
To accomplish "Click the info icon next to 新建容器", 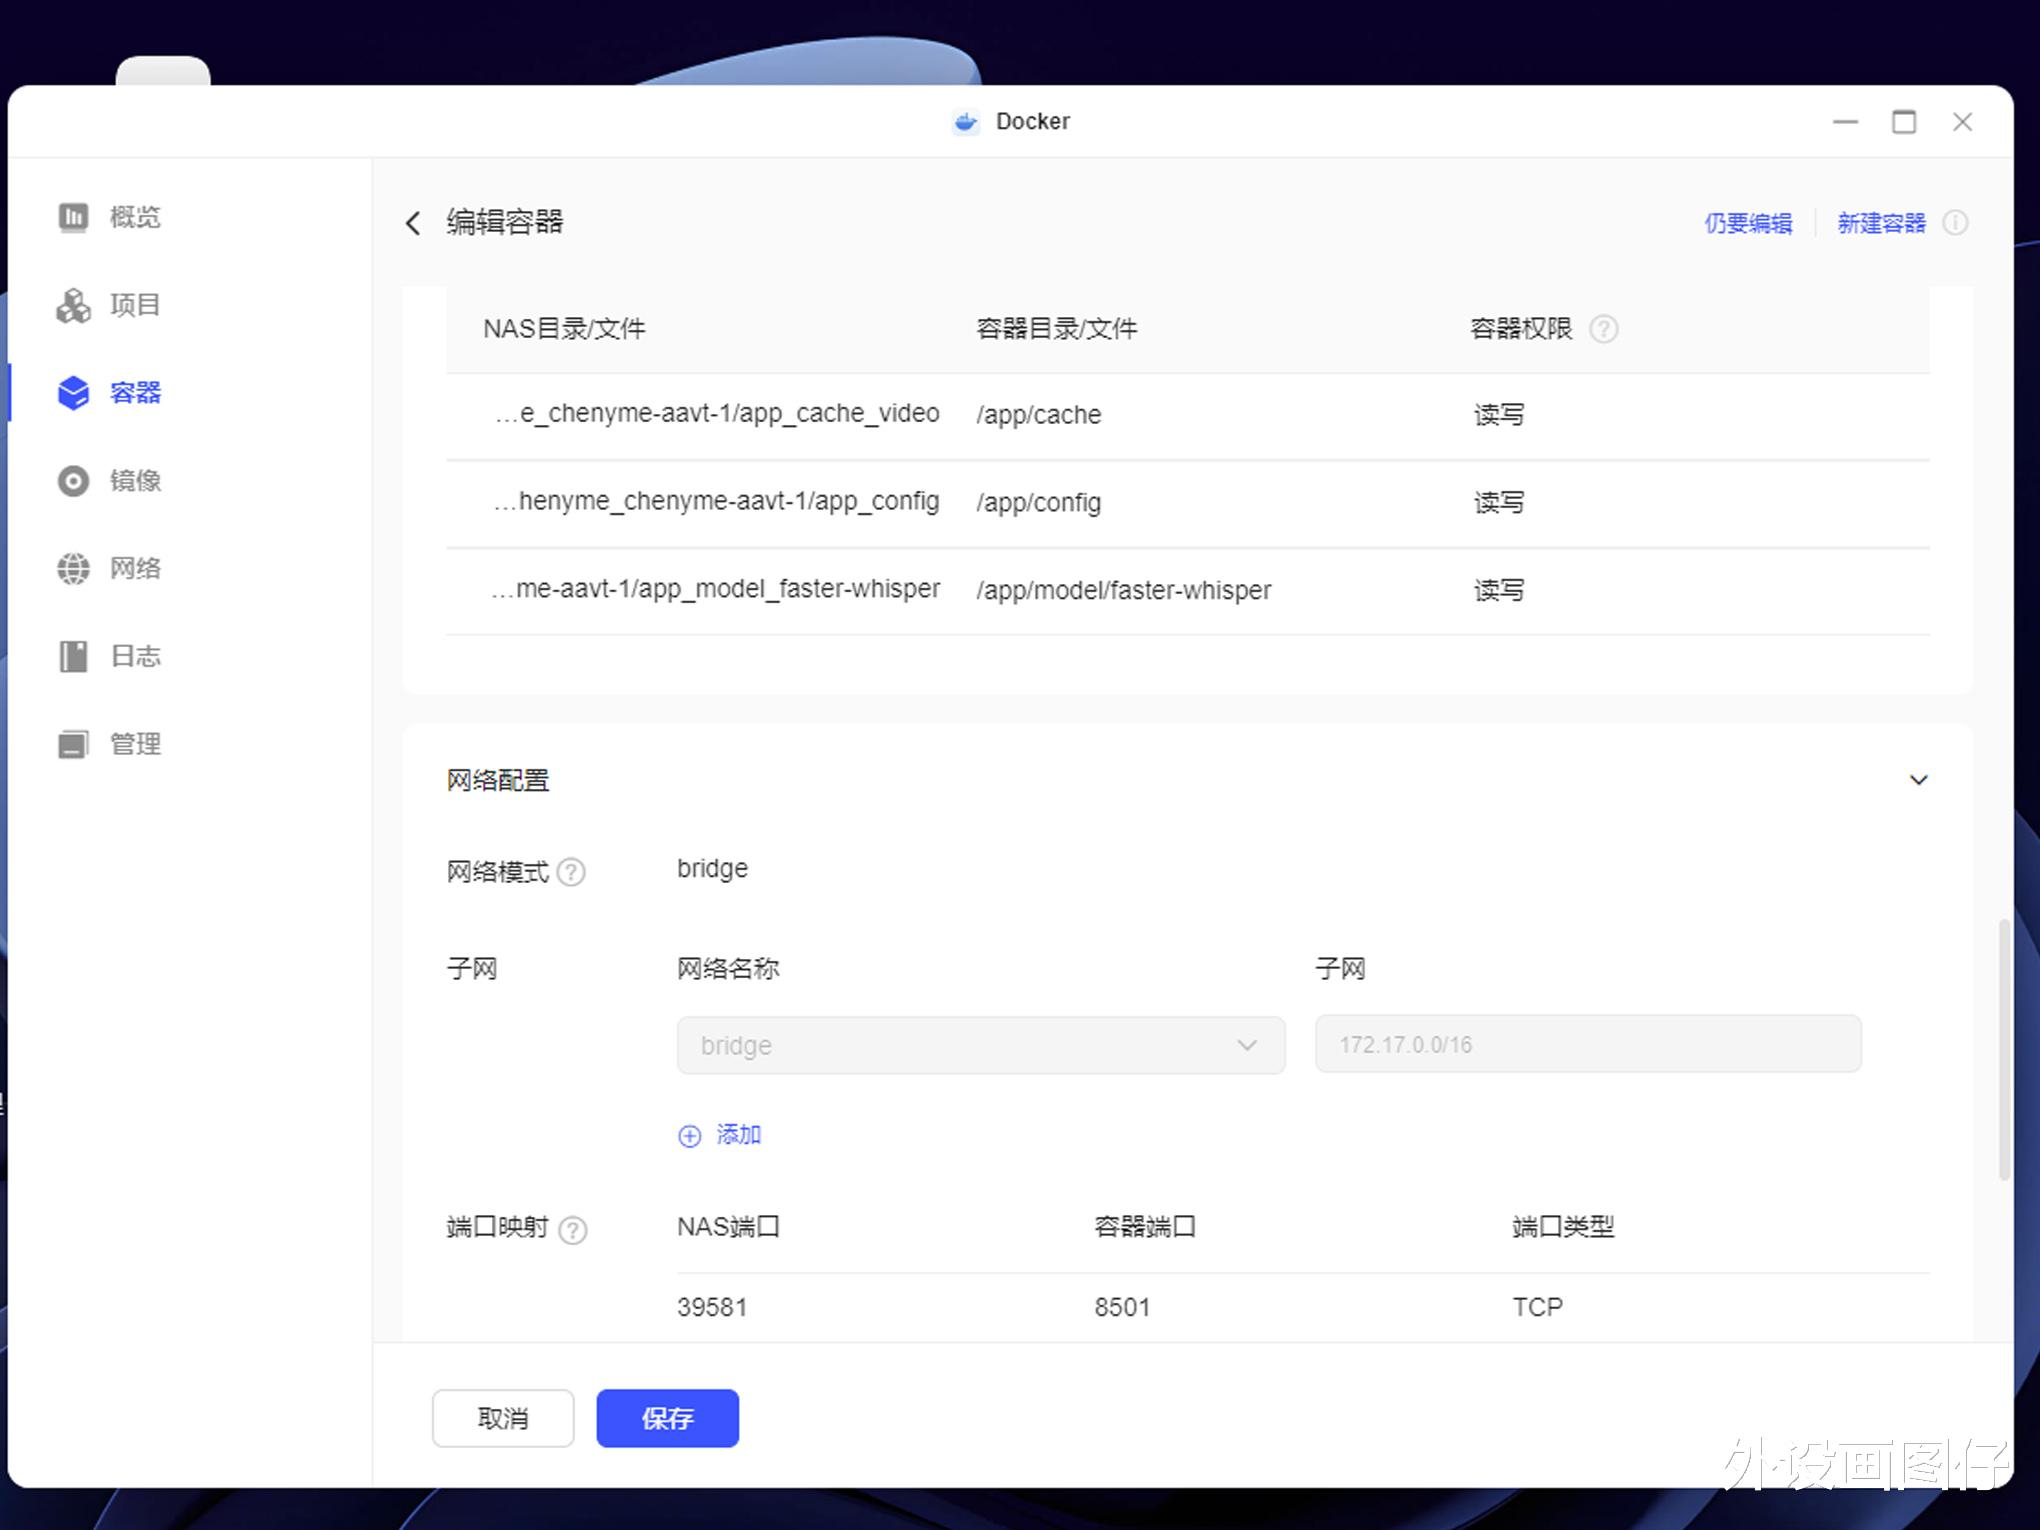I will pyautogui.click(x=1955, y=223).
